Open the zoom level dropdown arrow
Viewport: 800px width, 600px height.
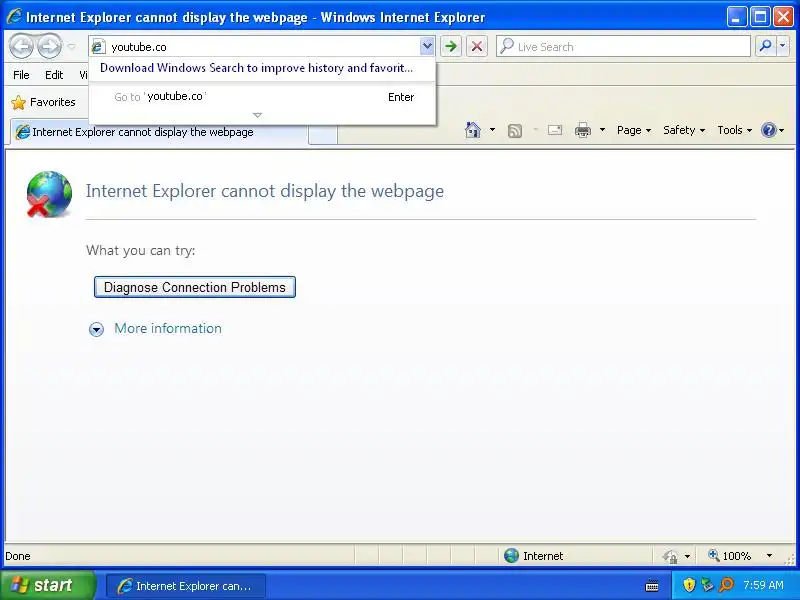769,556
